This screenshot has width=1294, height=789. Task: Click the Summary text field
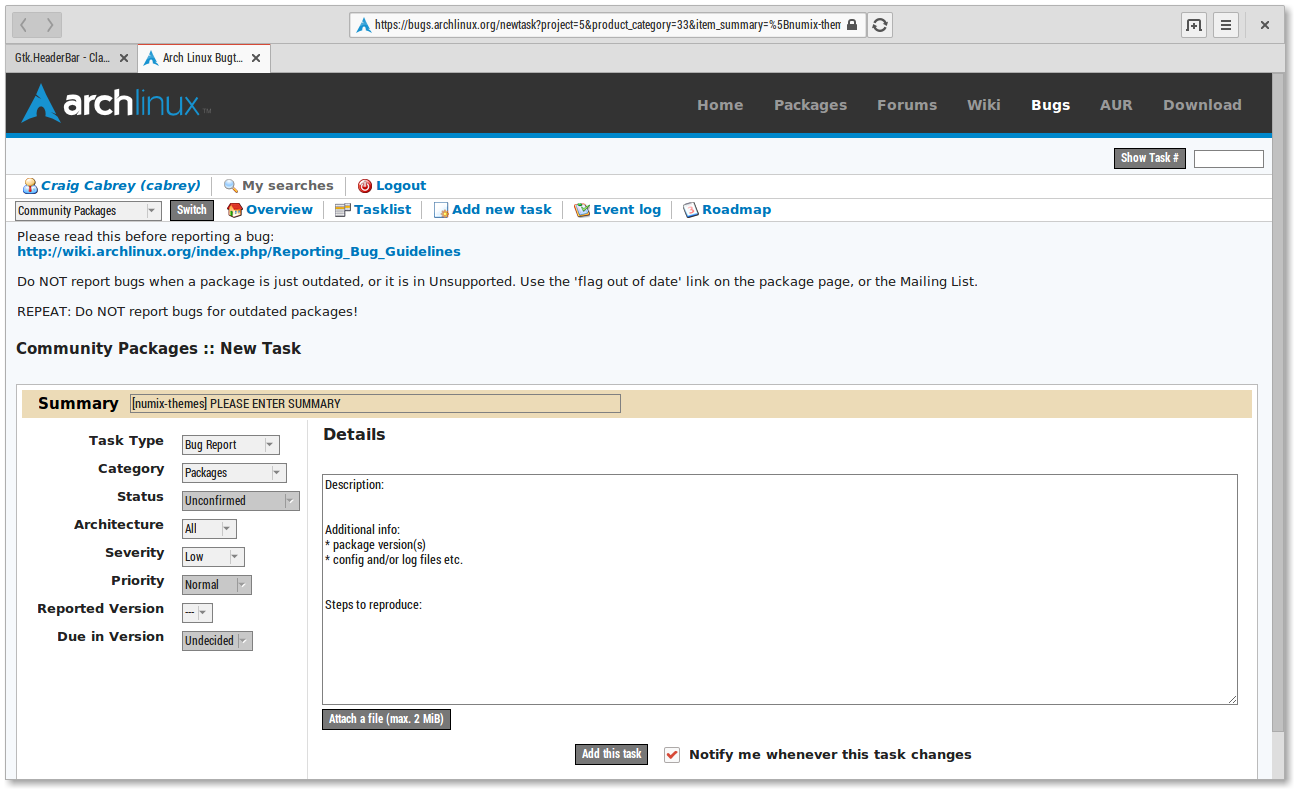(x=375, y=404)
